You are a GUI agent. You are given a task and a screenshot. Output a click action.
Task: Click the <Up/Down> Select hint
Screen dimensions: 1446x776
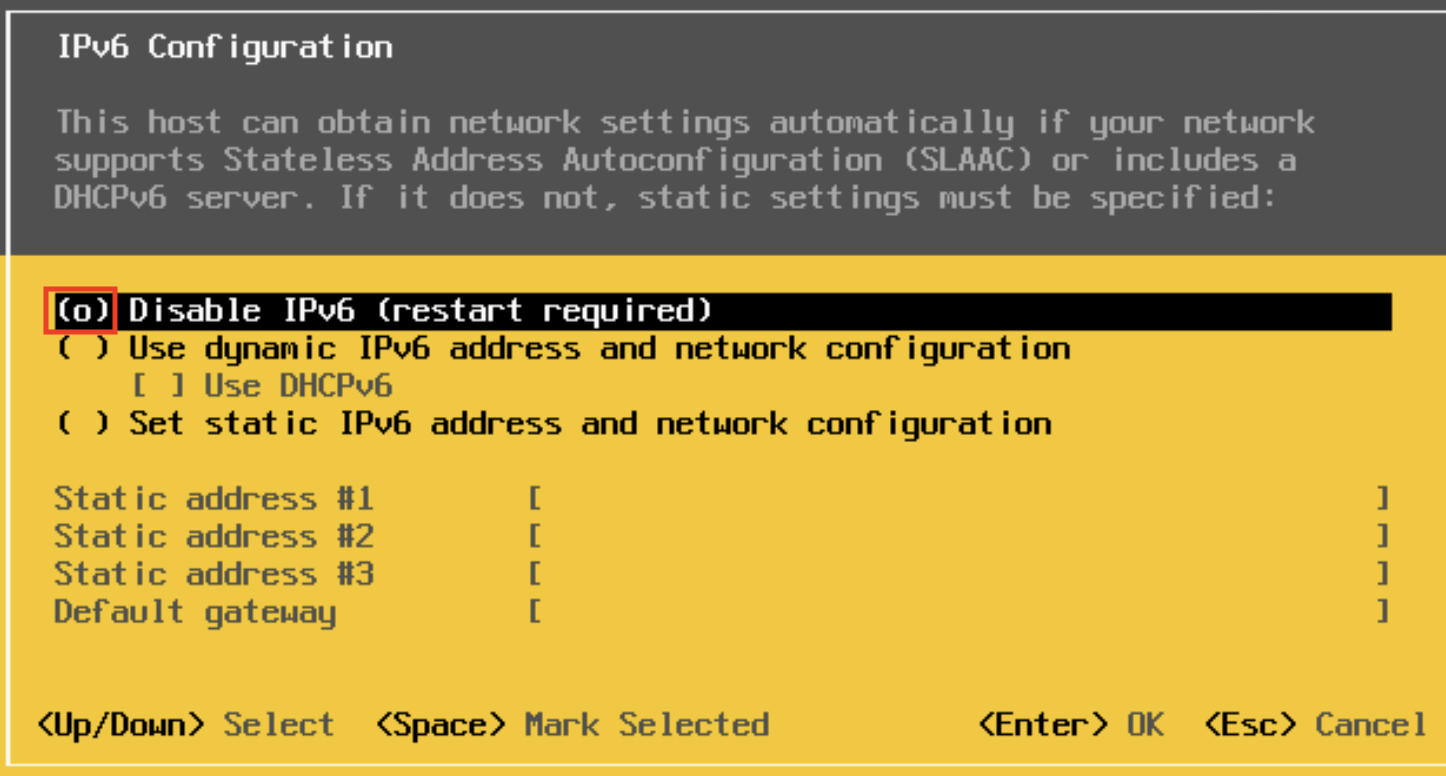(185, 725)
